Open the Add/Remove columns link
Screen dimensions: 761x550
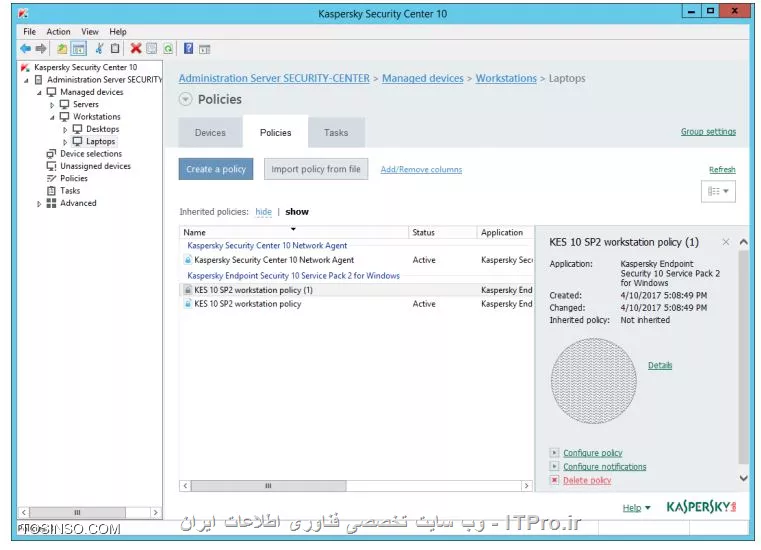tap(421, 169)
